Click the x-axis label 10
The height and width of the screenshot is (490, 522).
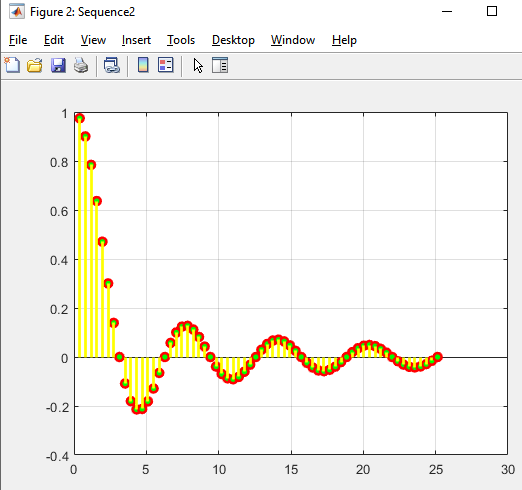click(219, 470)
